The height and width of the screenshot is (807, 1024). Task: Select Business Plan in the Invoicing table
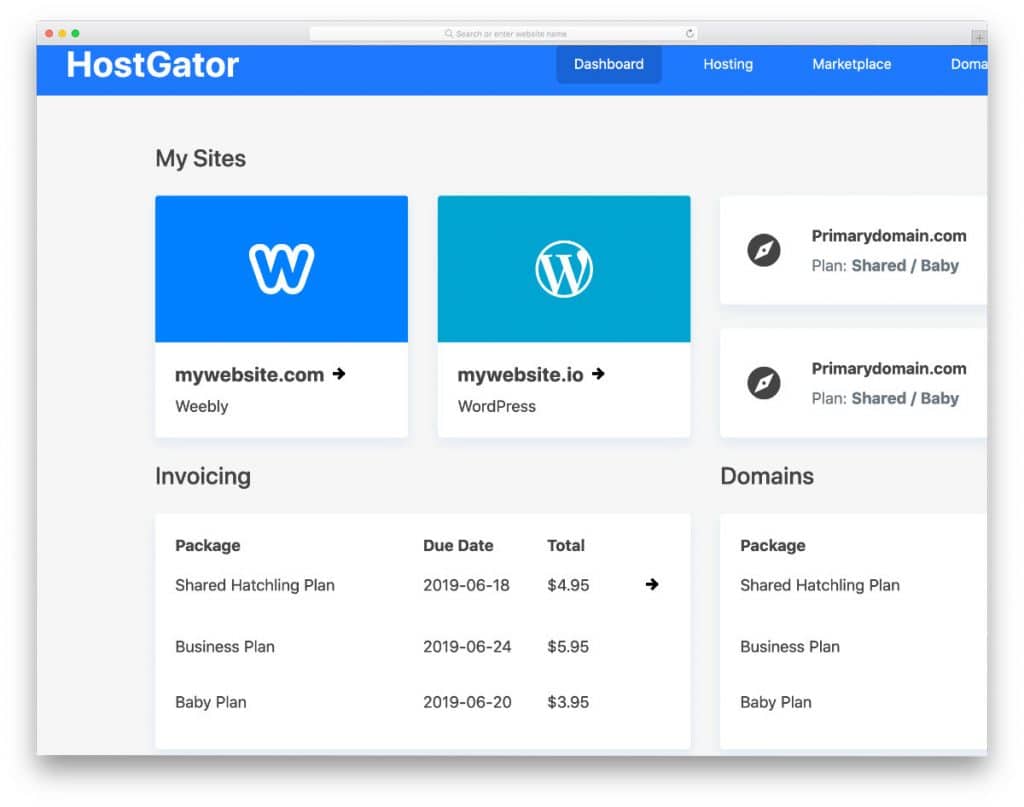[224, 647]
